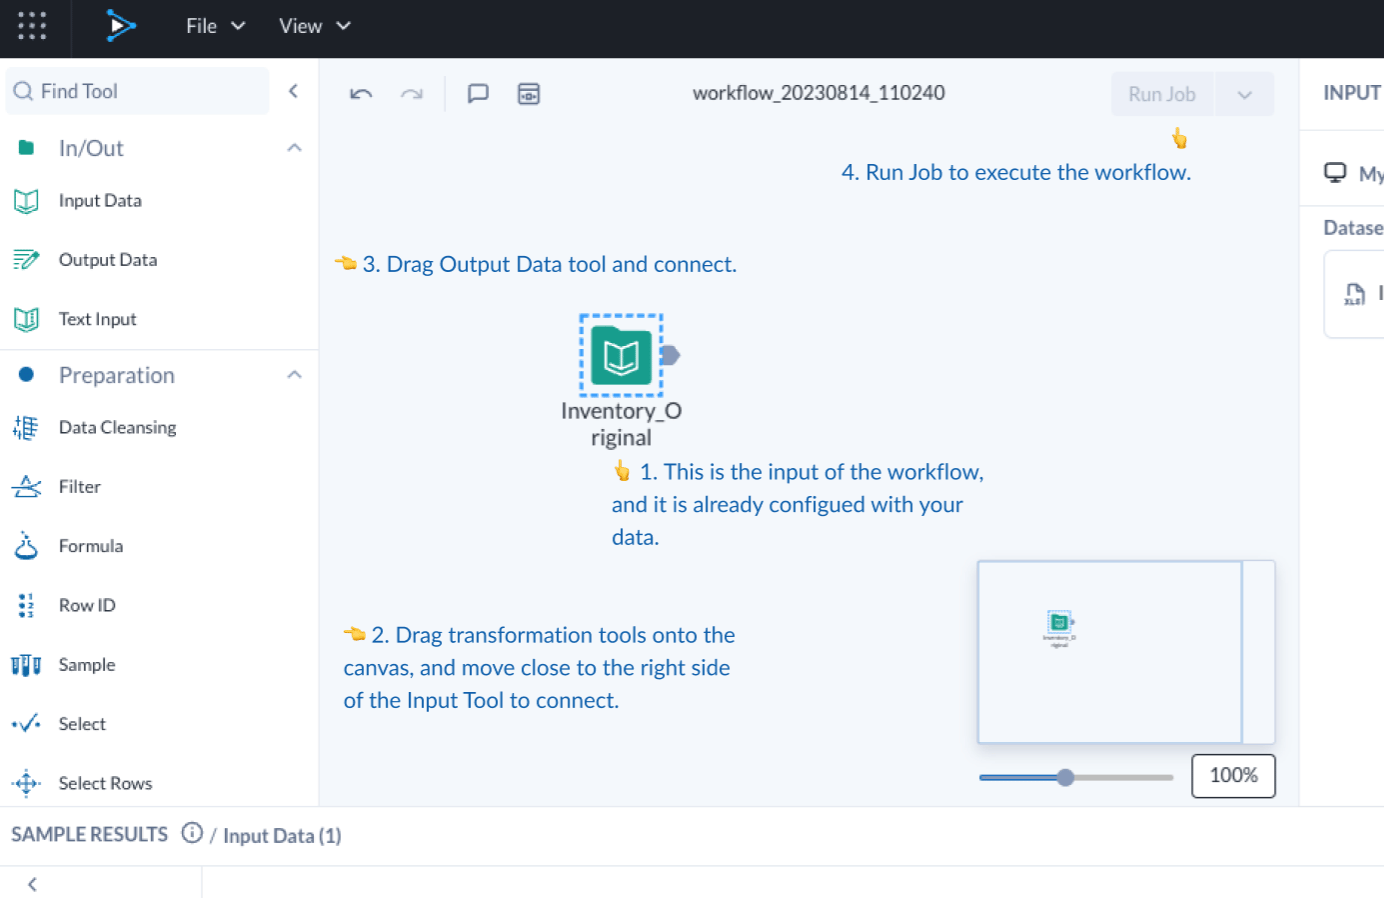Click the undo arrow icon

point(361,94)
